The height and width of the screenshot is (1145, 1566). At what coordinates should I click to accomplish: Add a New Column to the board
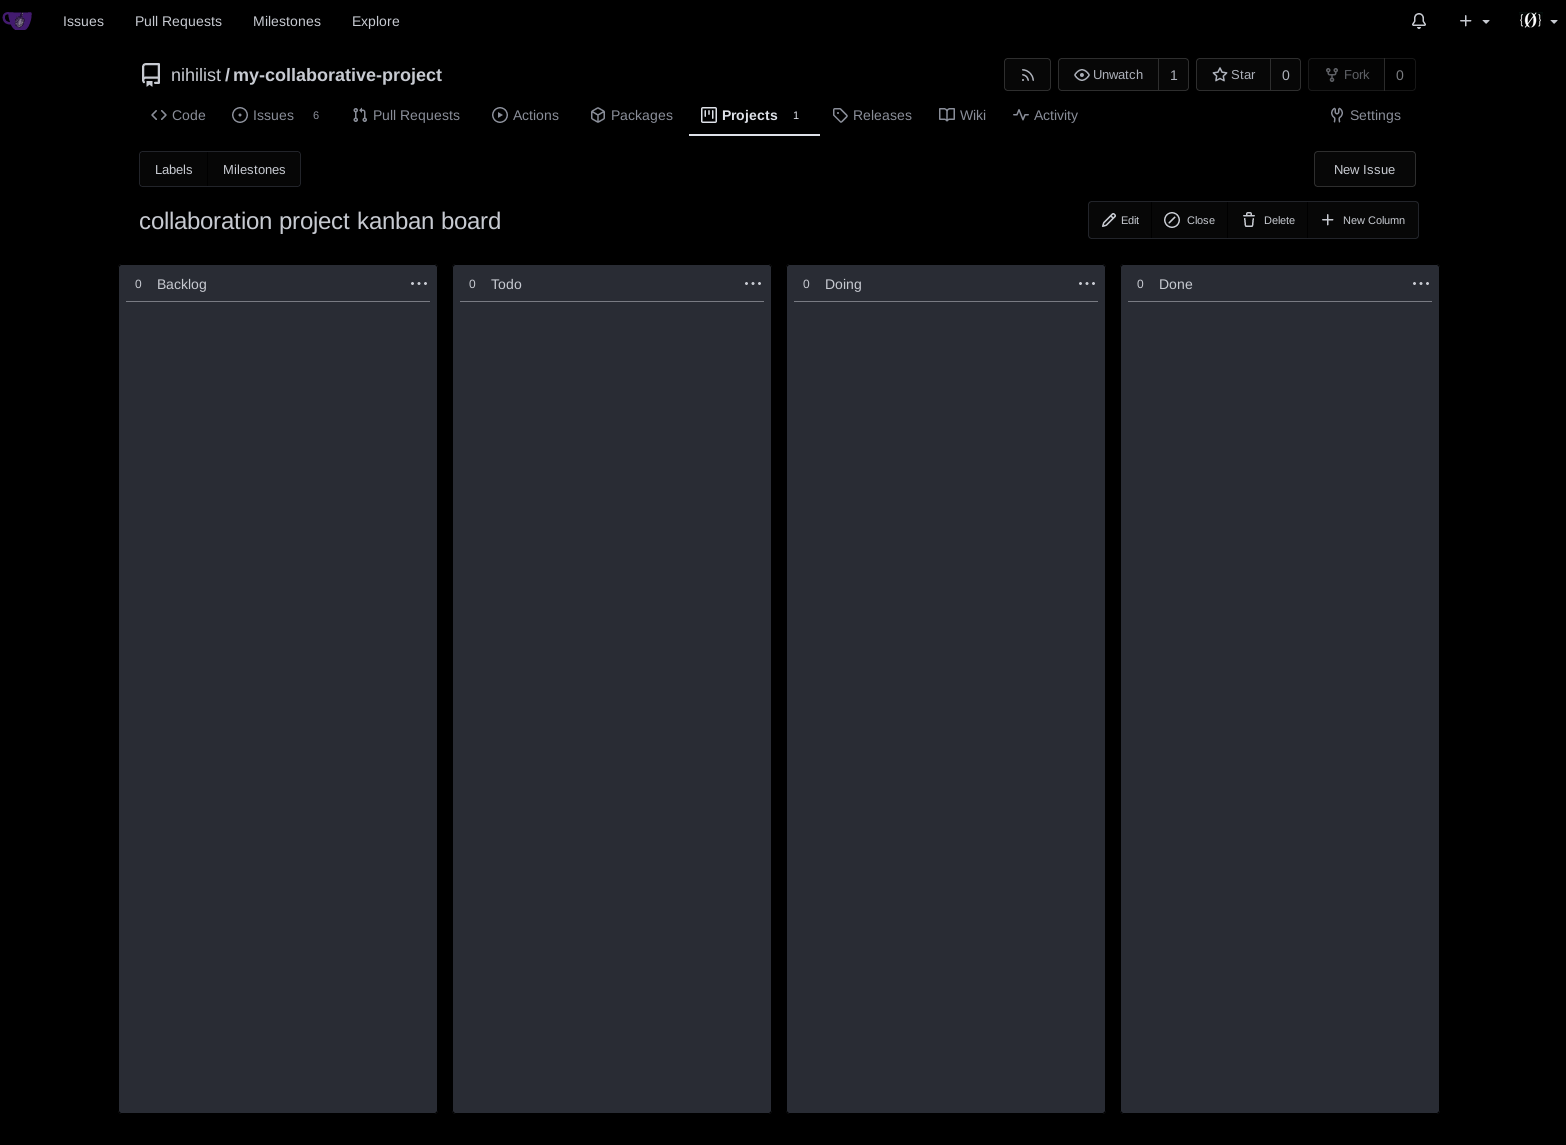tap(1363, 220)
